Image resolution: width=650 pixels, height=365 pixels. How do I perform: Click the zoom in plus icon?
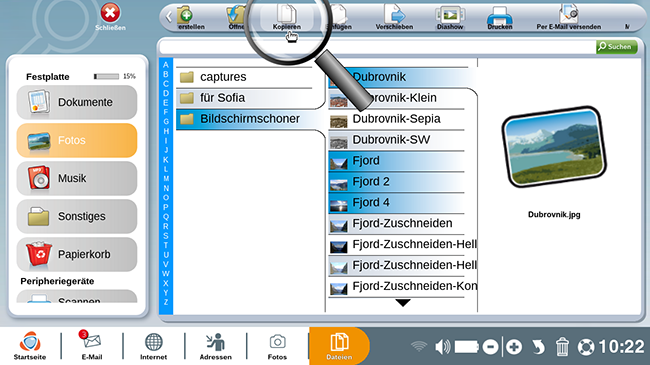click(x=514, y=347)
